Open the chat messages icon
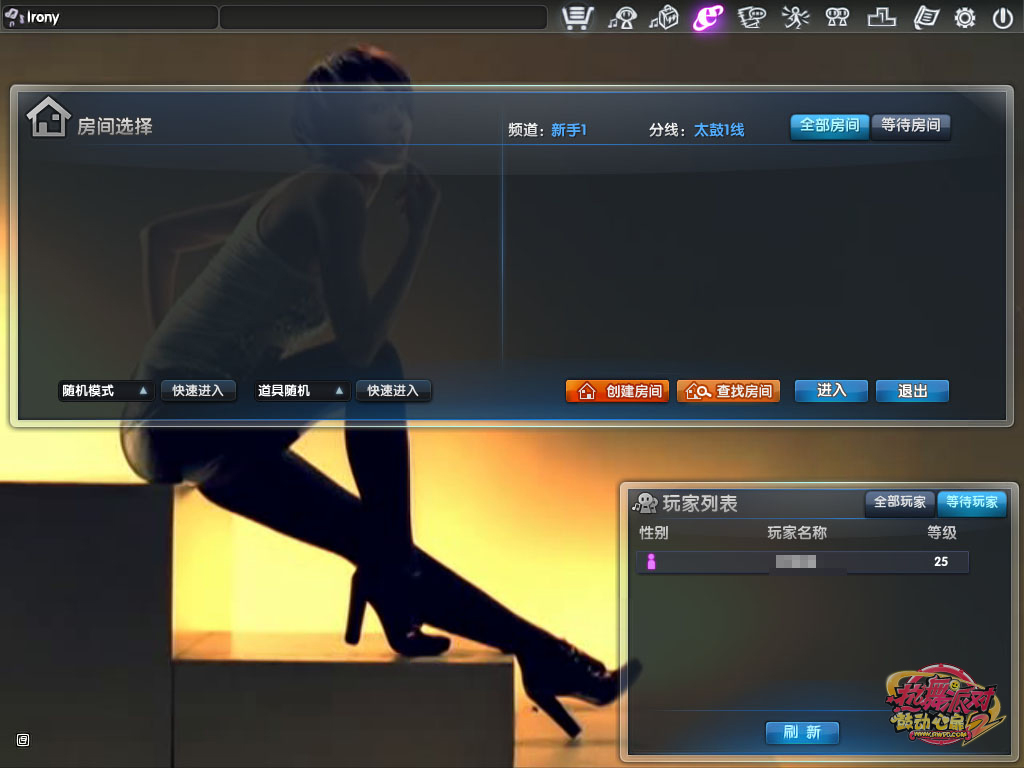The image size is (1024, 768). click(752, 18)
